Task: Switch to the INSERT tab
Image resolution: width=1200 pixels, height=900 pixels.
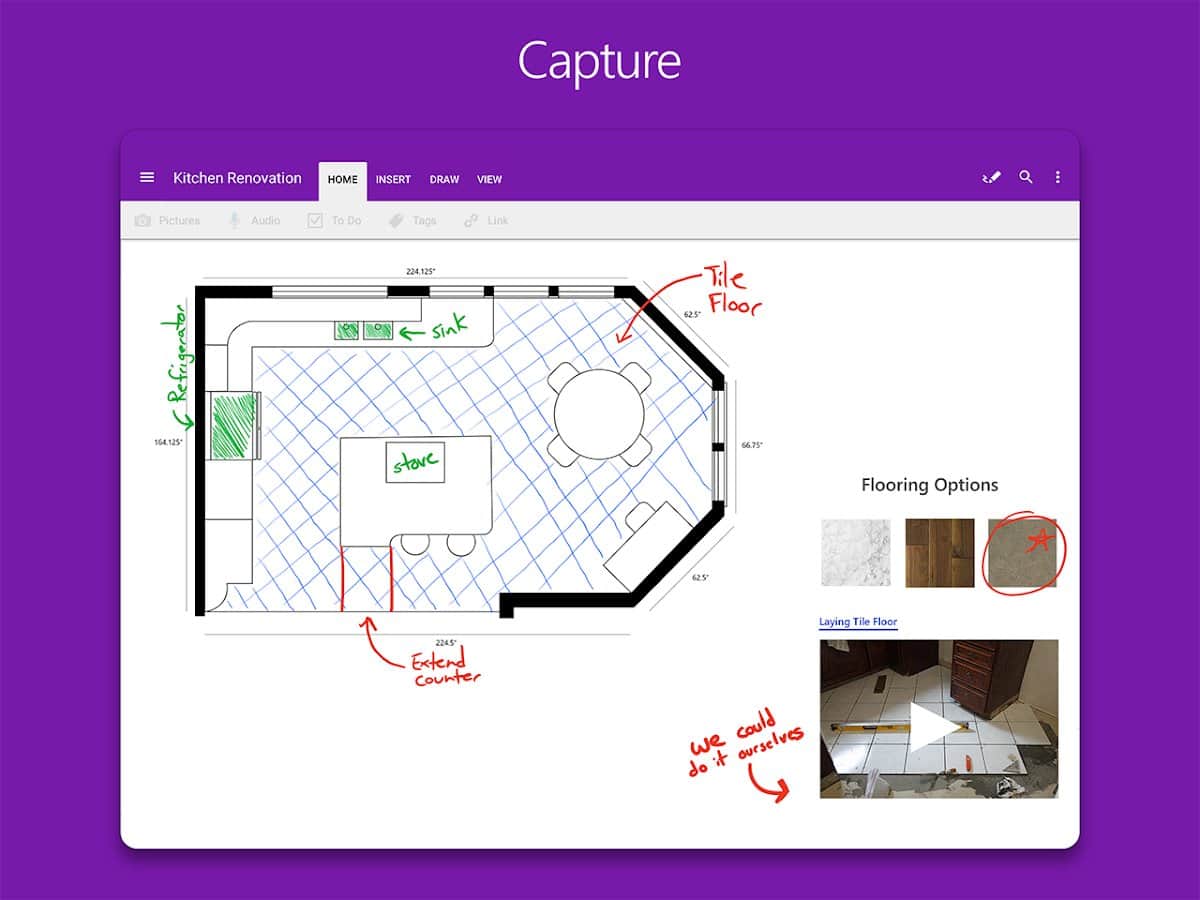Action: coord(393,180)
